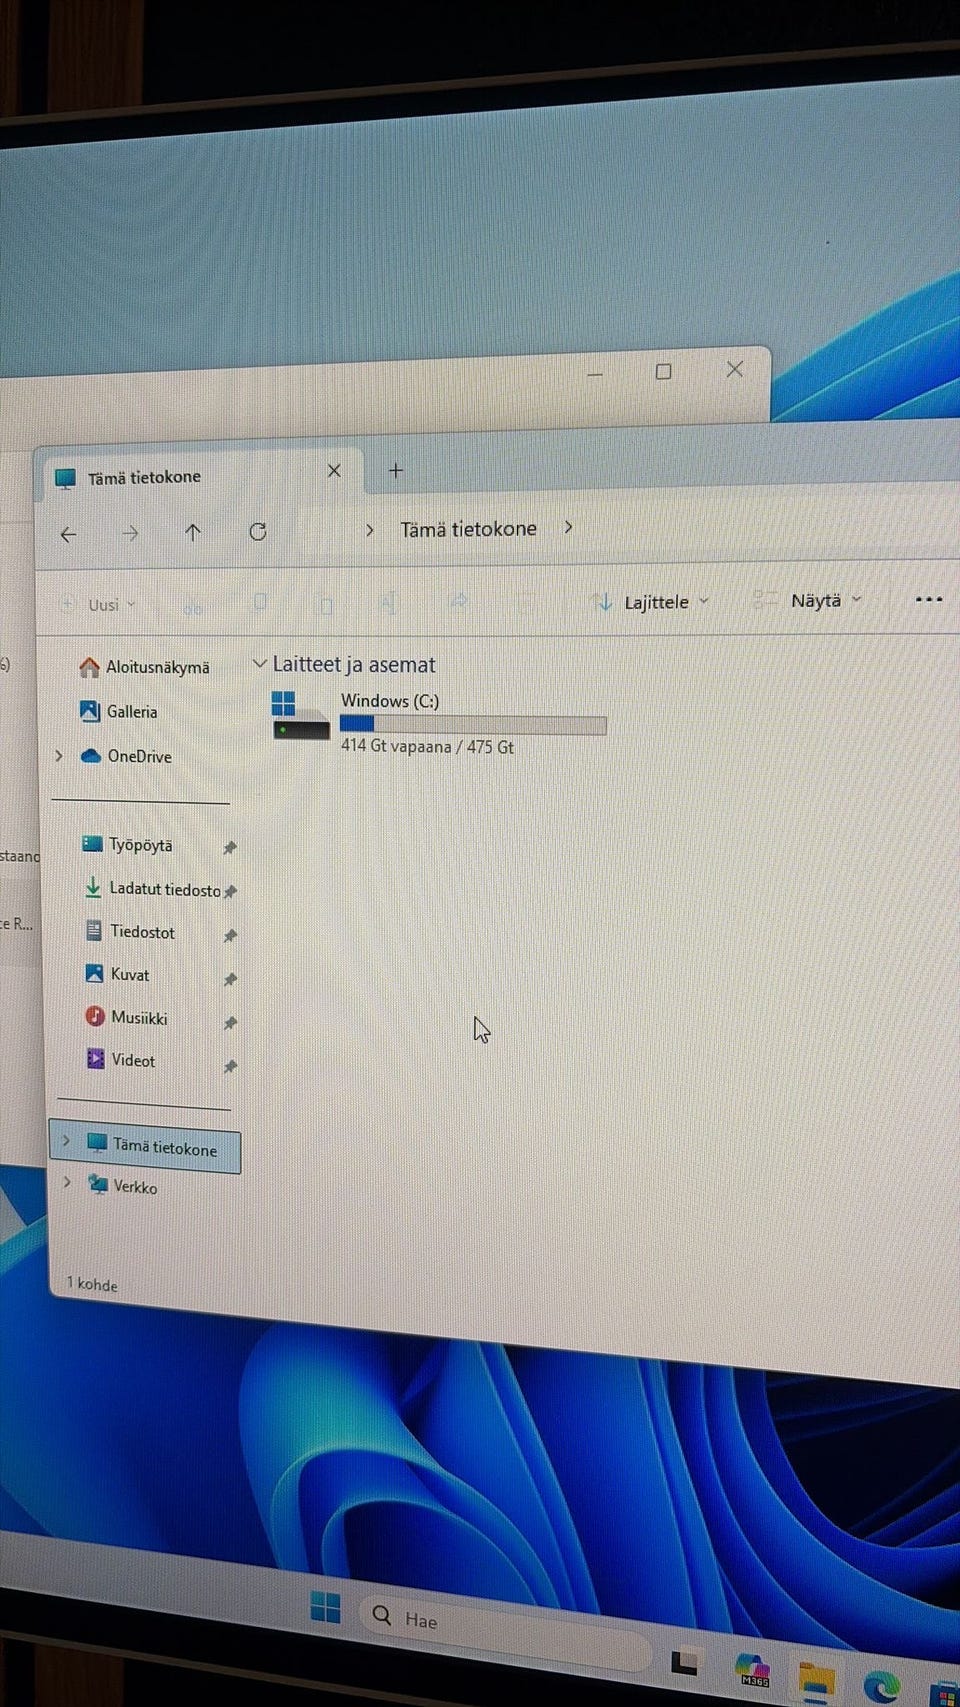Click the pin icon next to Videot

[x=230, y=1067]
